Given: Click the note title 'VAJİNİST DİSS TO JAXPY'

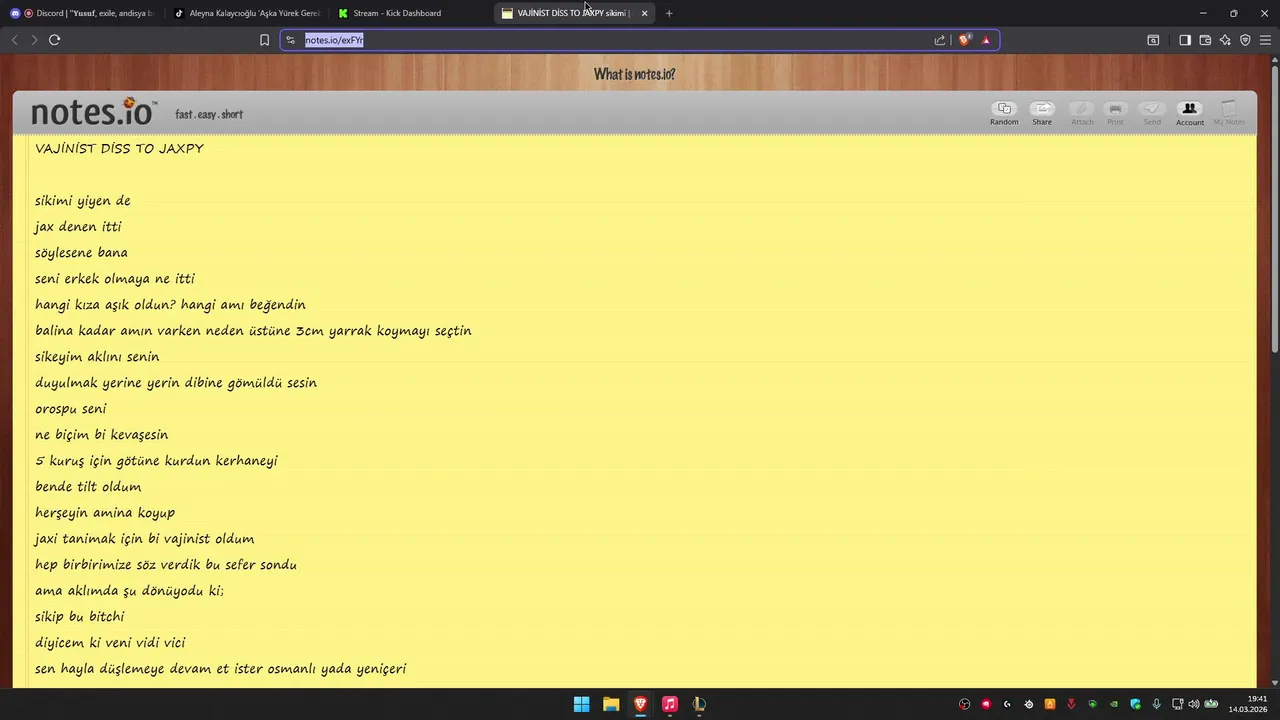Looking at the screenshot, I should tap(119, 148).
